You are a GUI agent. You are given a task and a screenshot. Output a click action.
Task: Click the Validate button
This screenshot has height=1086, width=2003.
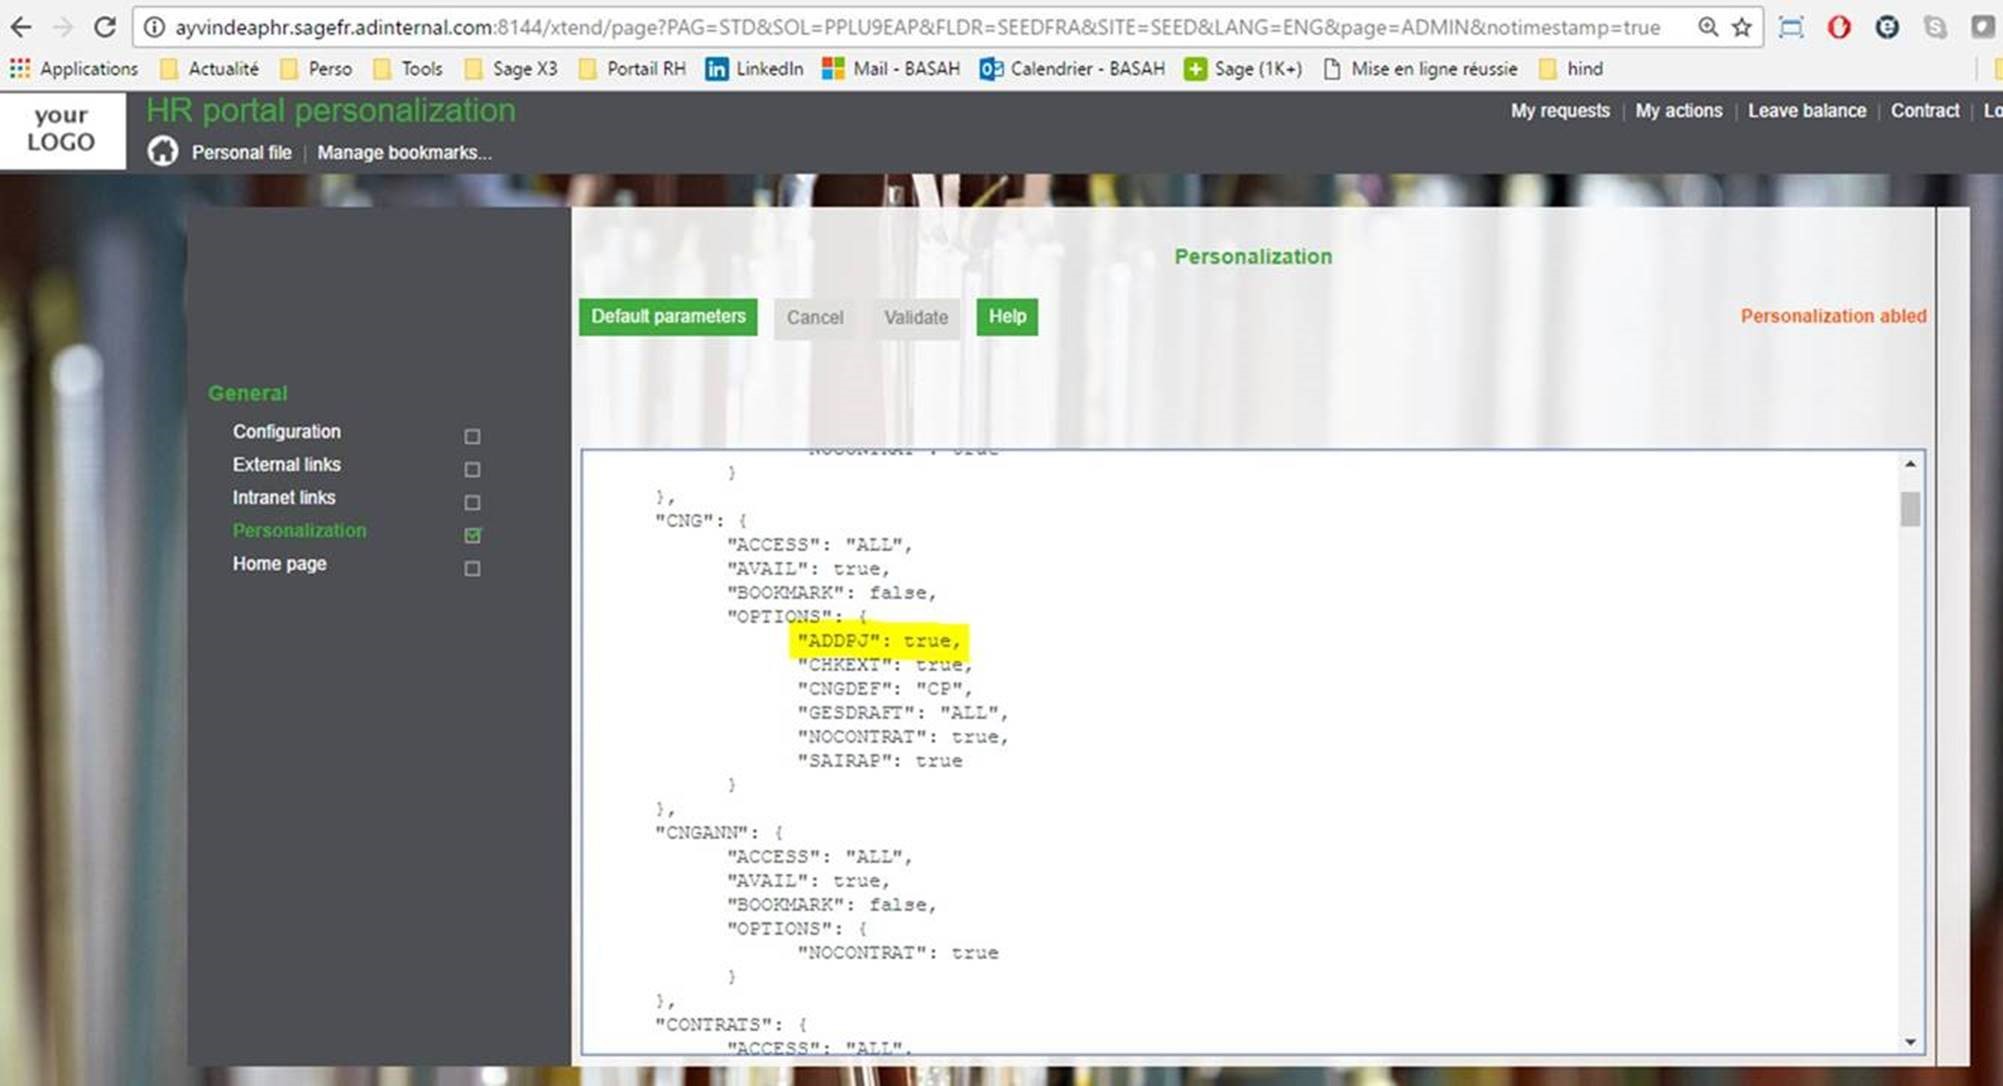point(915,316)
